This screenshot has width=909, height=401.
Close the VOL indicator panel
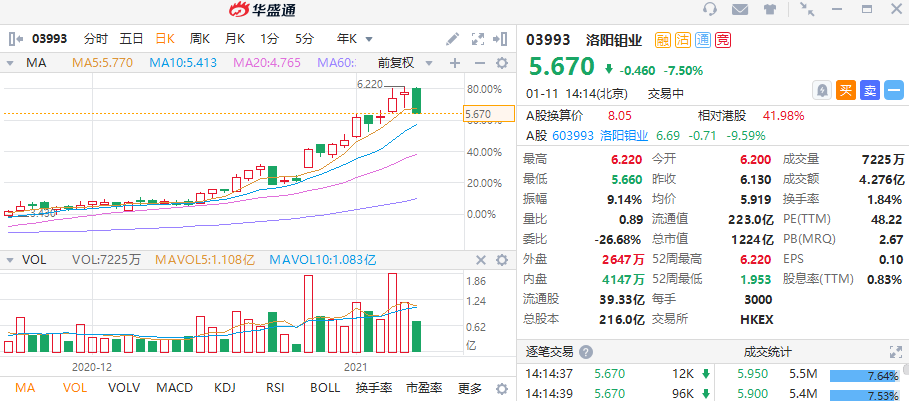481,260
